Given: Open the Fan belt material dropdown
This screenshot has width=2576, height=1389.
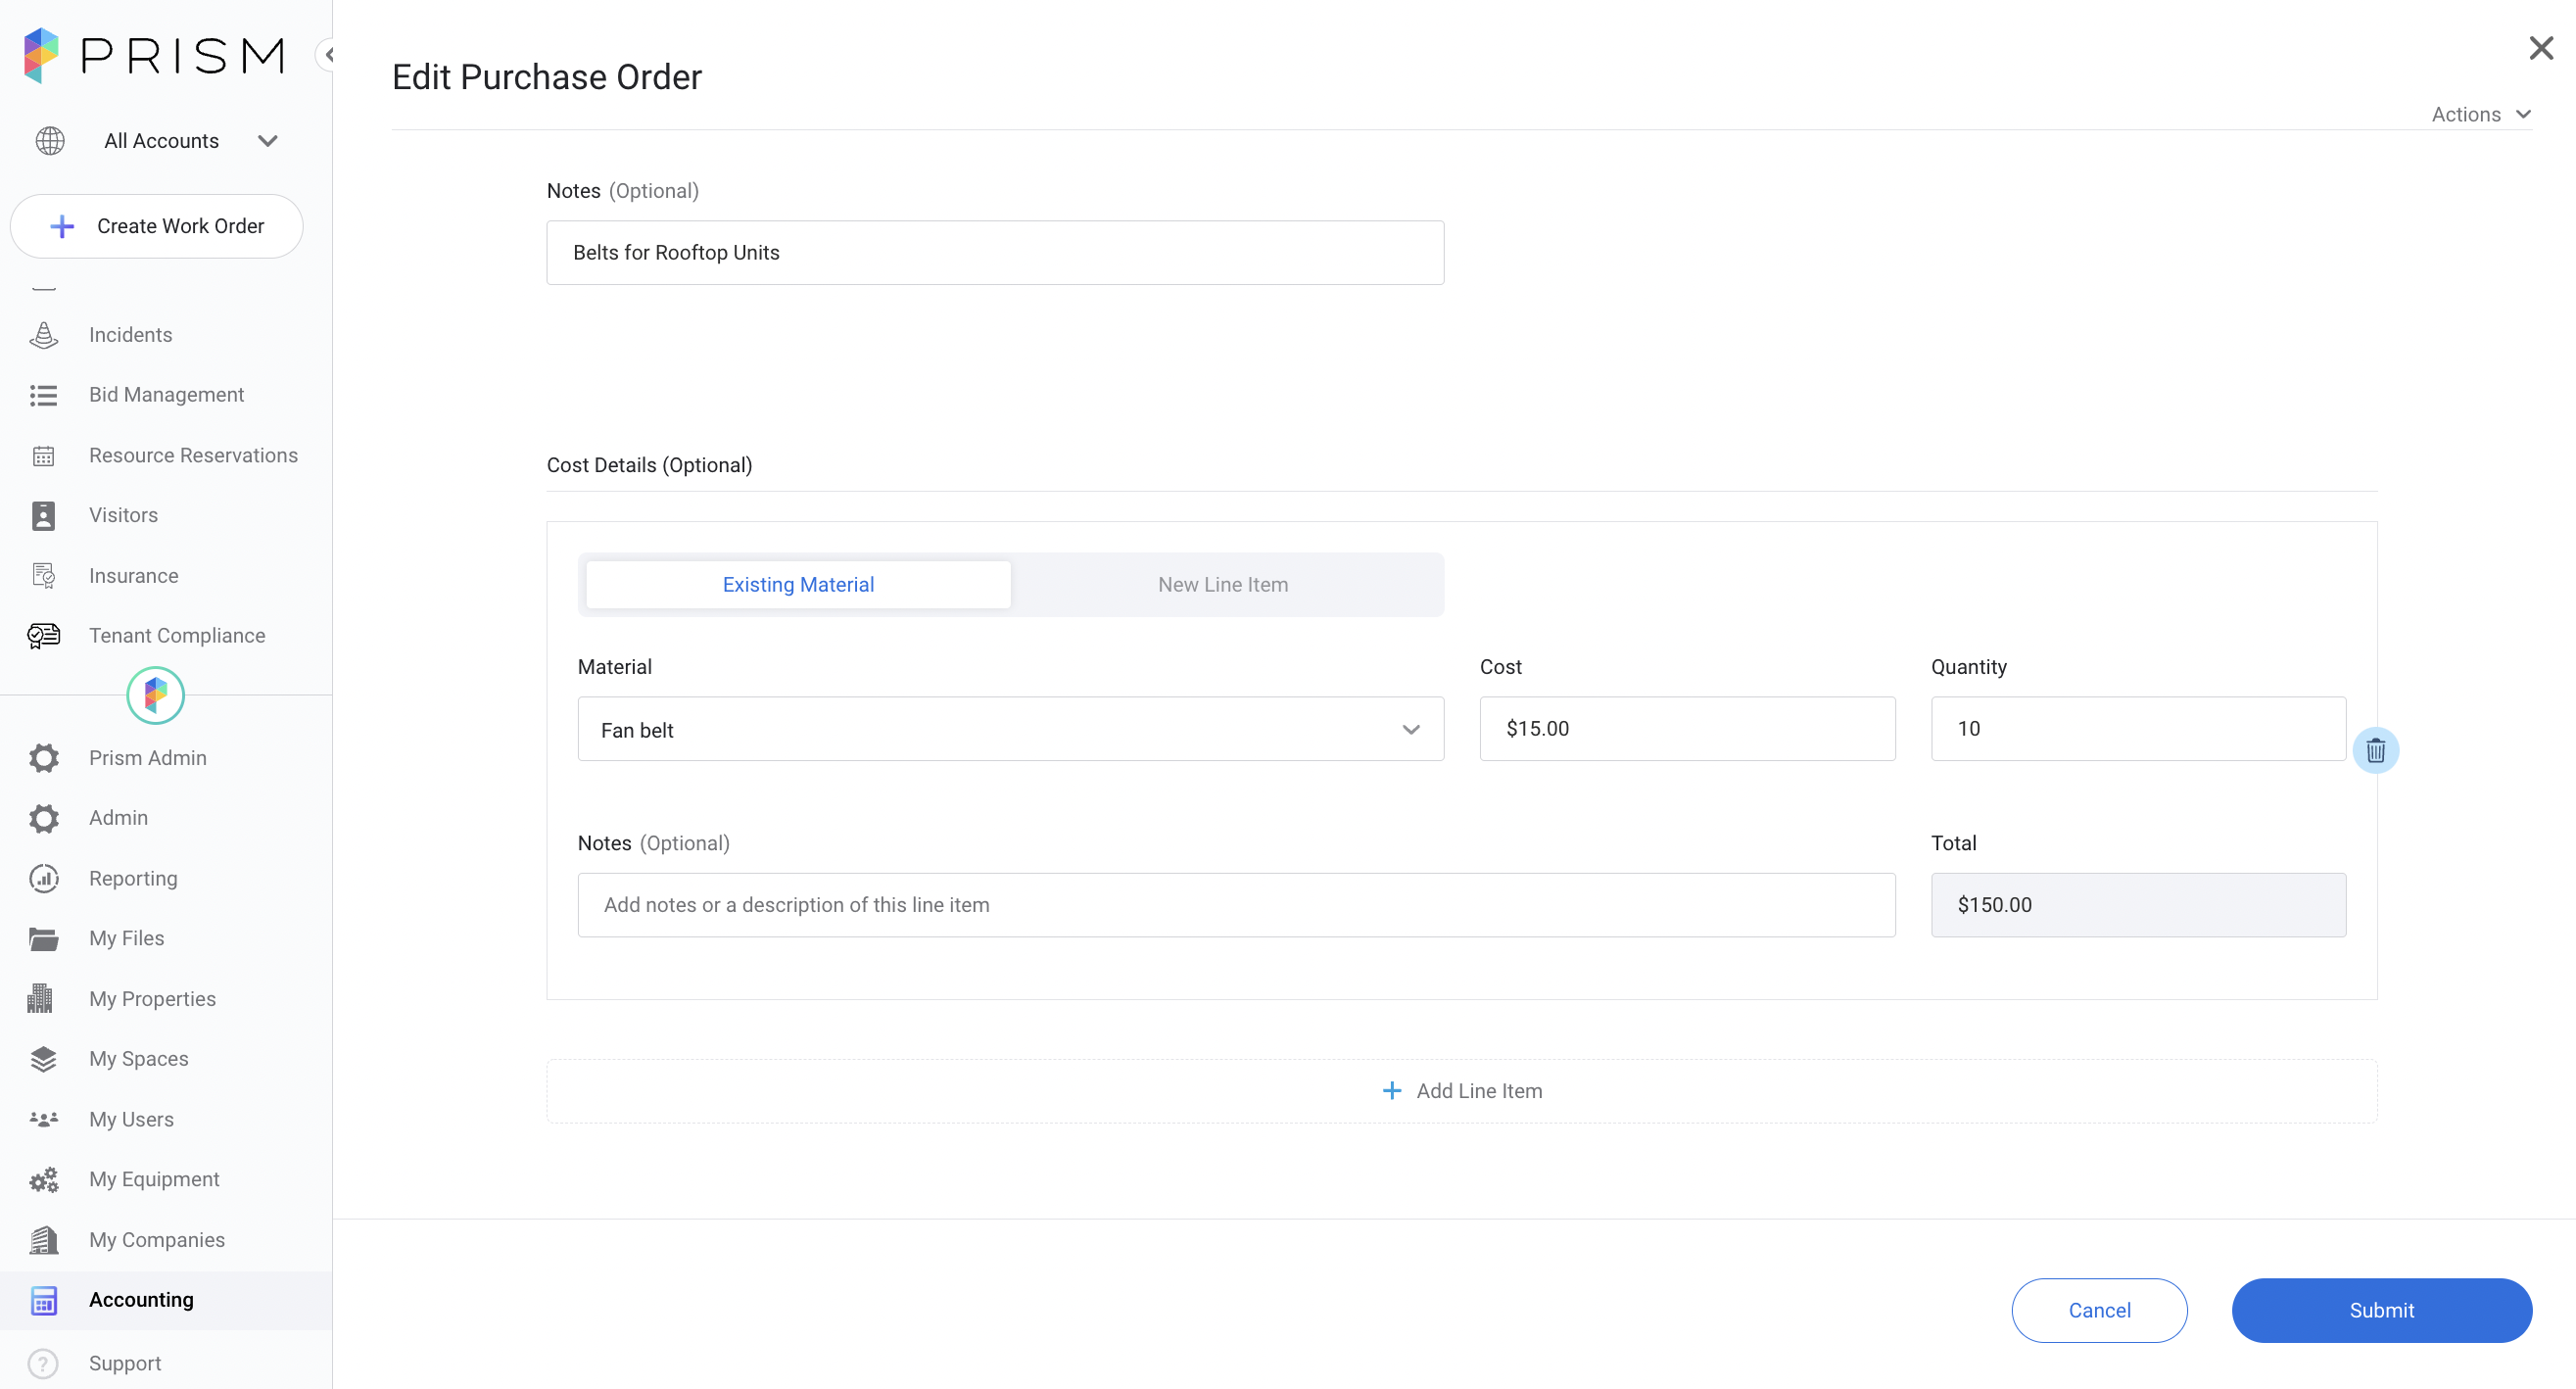Looking at the screenshot, I should tap(1010, 729).
